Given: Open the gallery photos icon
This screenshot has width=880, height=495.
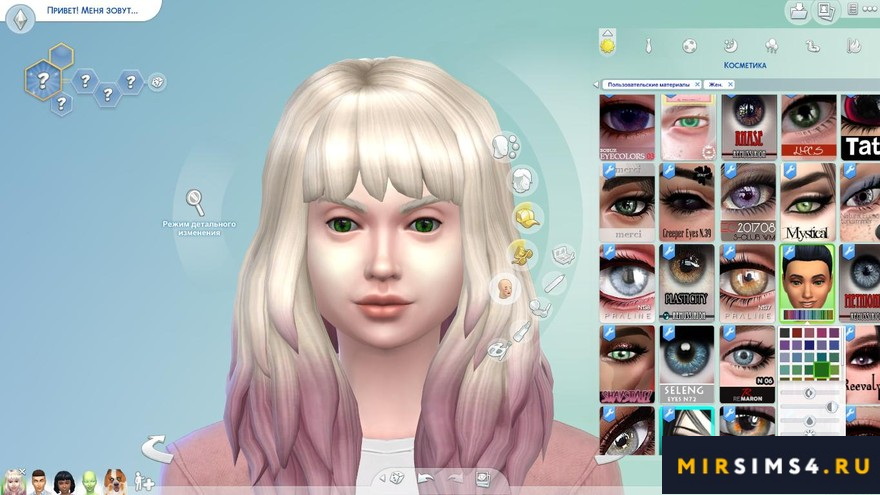Looking at the screenshot, I should (x=825, y=11).
